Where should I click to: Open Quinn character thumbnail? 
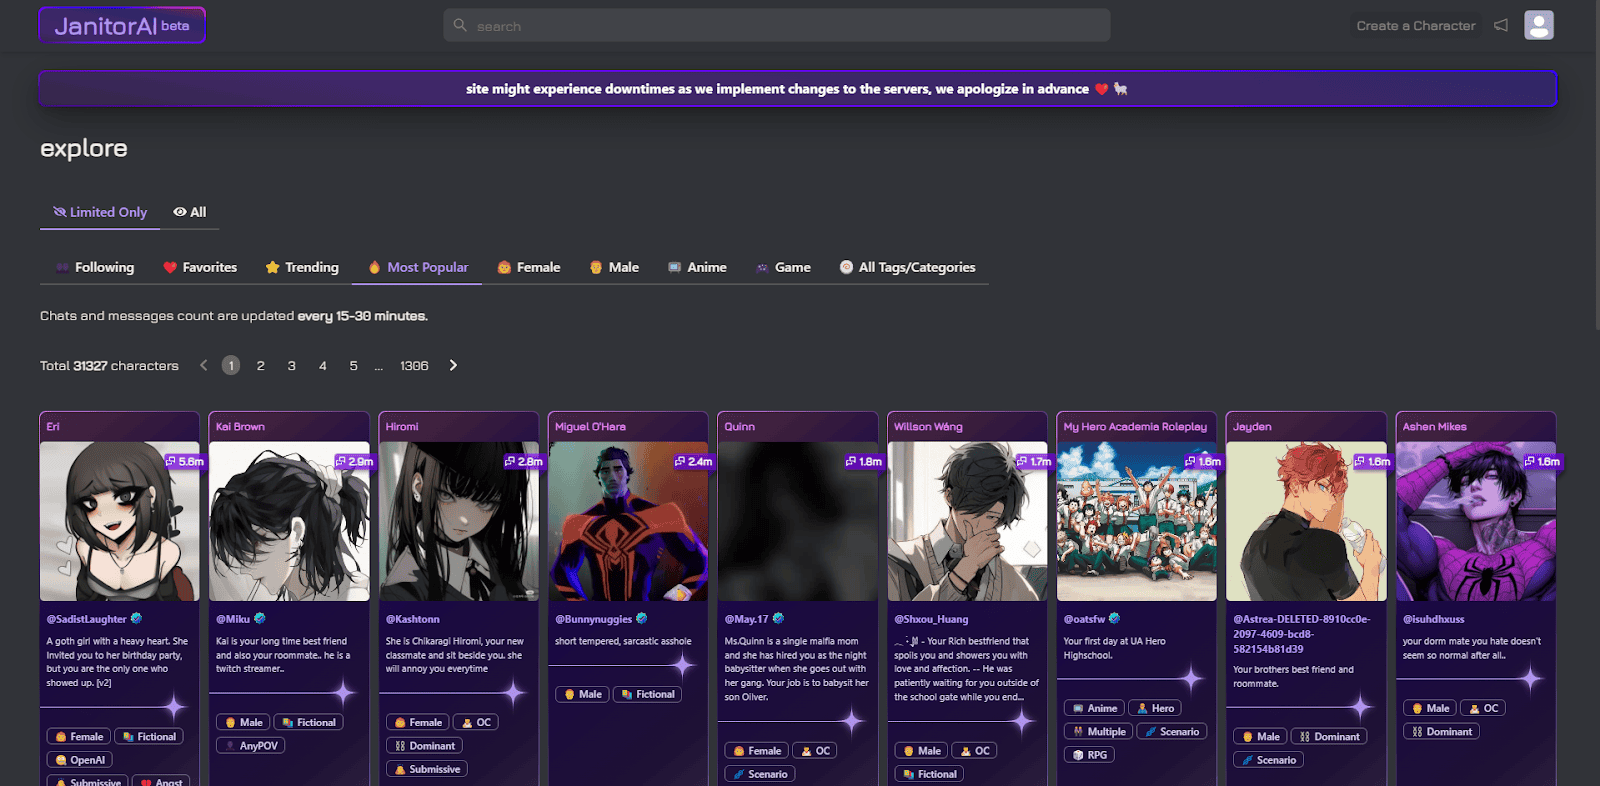coord(798,521)
